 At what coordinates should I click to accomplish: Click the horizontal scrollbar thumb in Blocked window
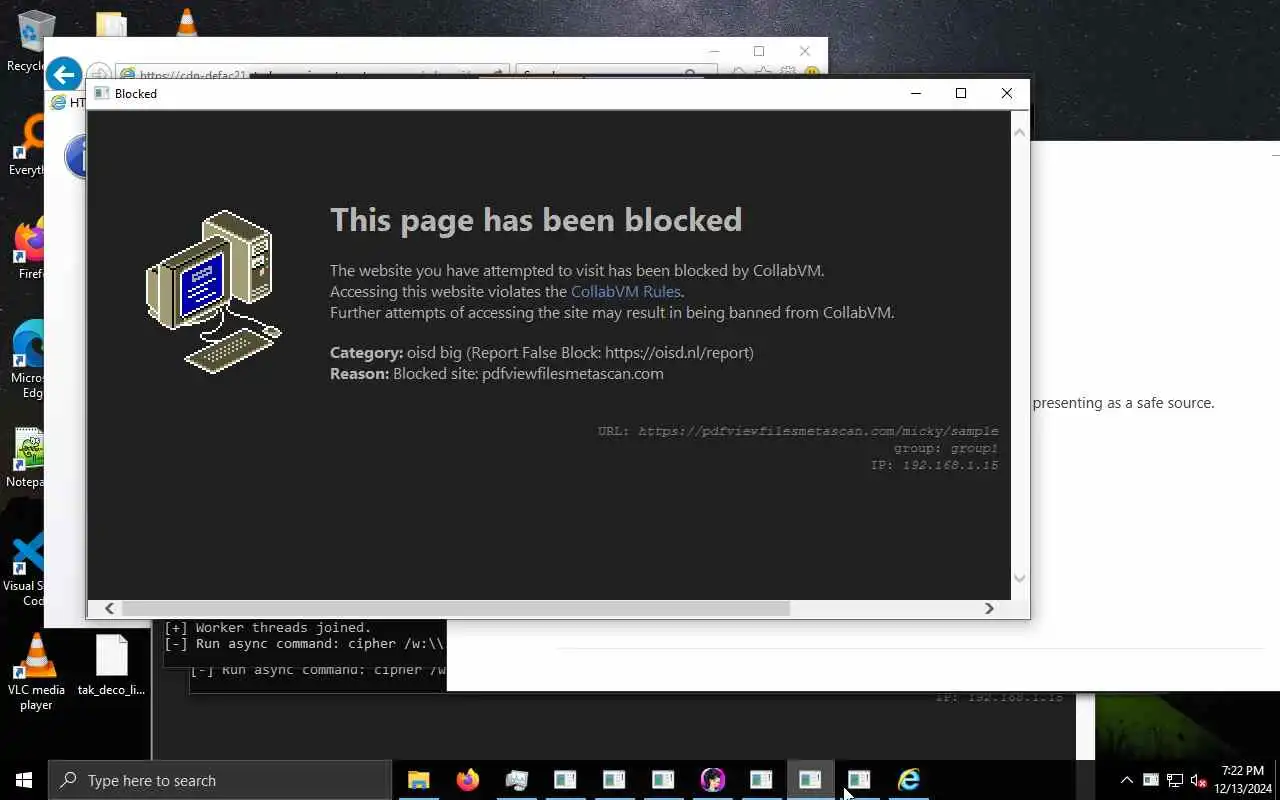[x=455, y=608]
